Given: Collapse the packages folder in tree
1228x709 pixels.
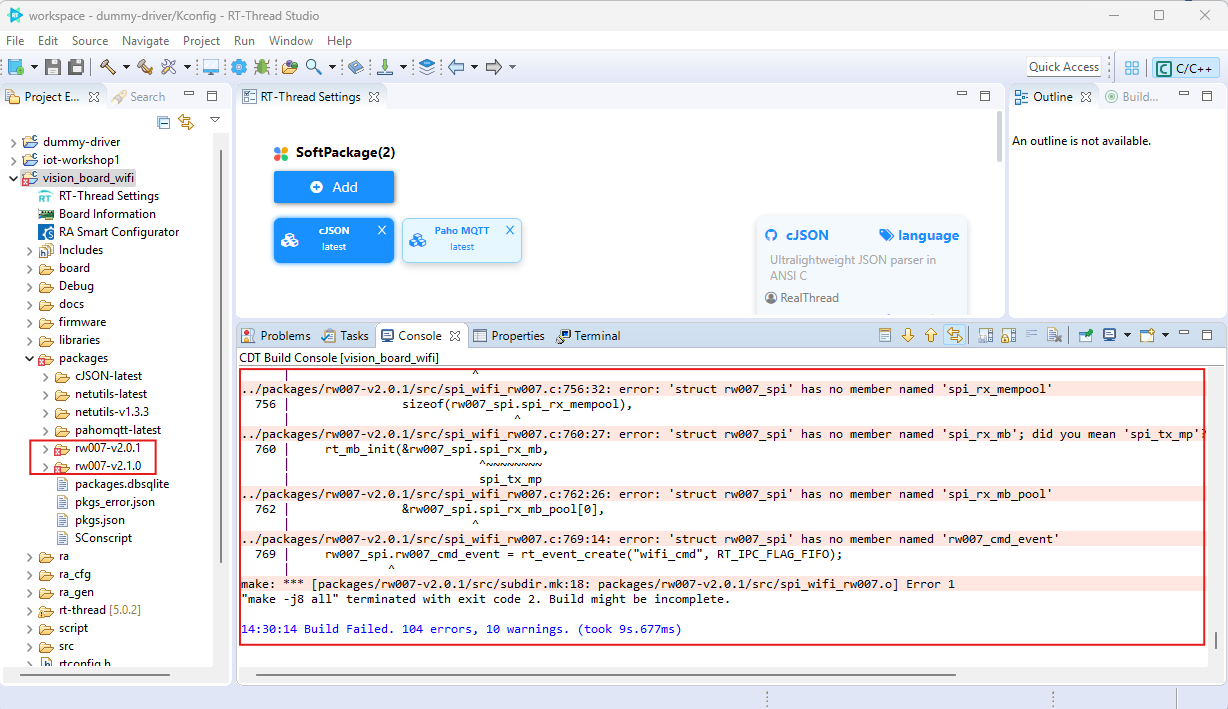Looking at the screenshot, I should 30,358.
